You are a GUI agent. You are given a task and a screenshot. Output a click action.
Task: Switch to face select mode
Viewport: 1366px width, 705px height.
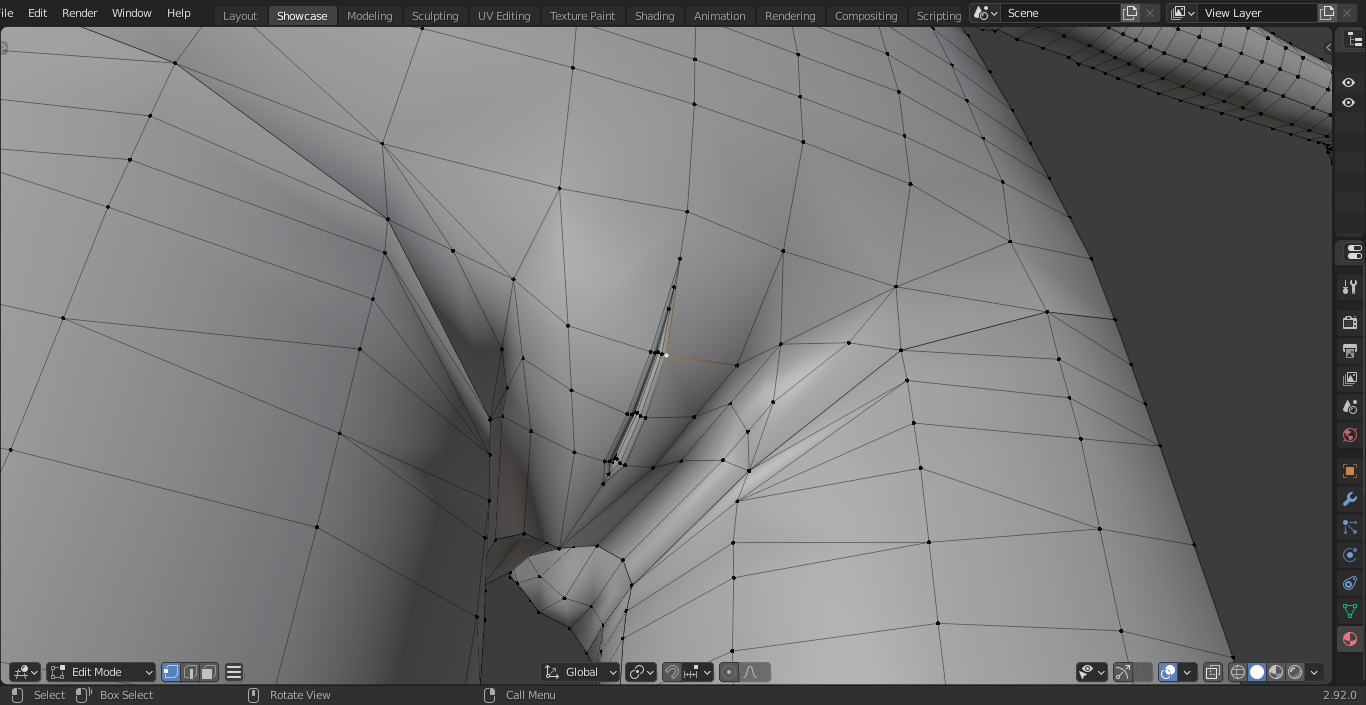pyautogui.click(x=208, y=672)
